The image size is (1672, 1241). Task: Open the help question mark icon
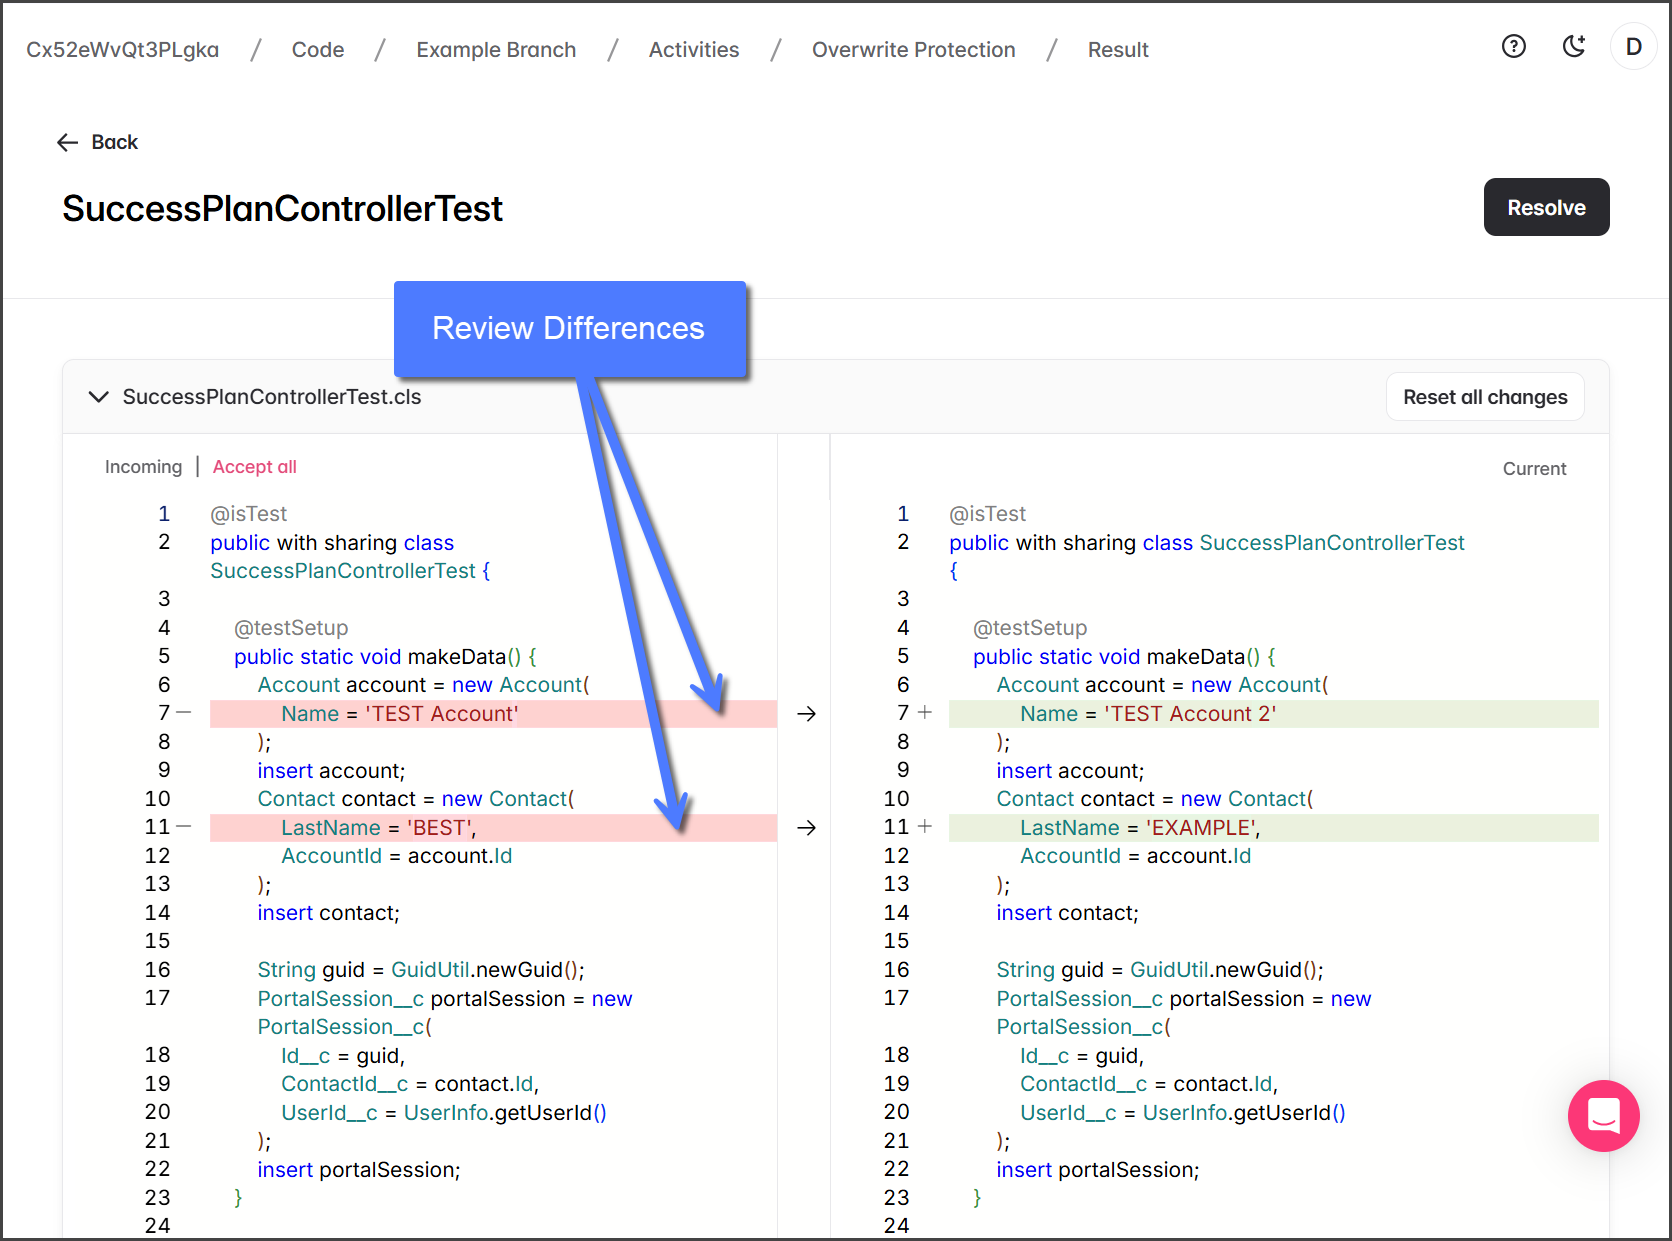[1513, 46]
